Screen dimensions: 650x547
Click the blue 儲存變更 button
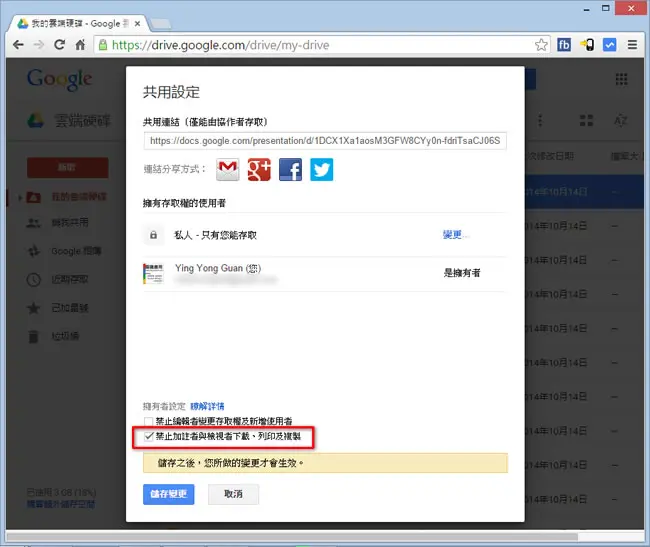169,494
